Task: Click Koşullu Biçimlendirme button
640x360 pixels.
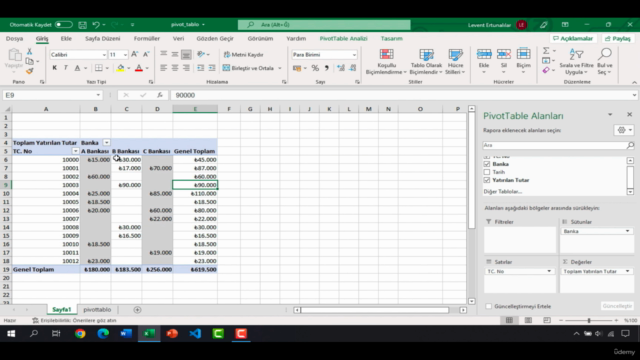Action: click(386, 62)
